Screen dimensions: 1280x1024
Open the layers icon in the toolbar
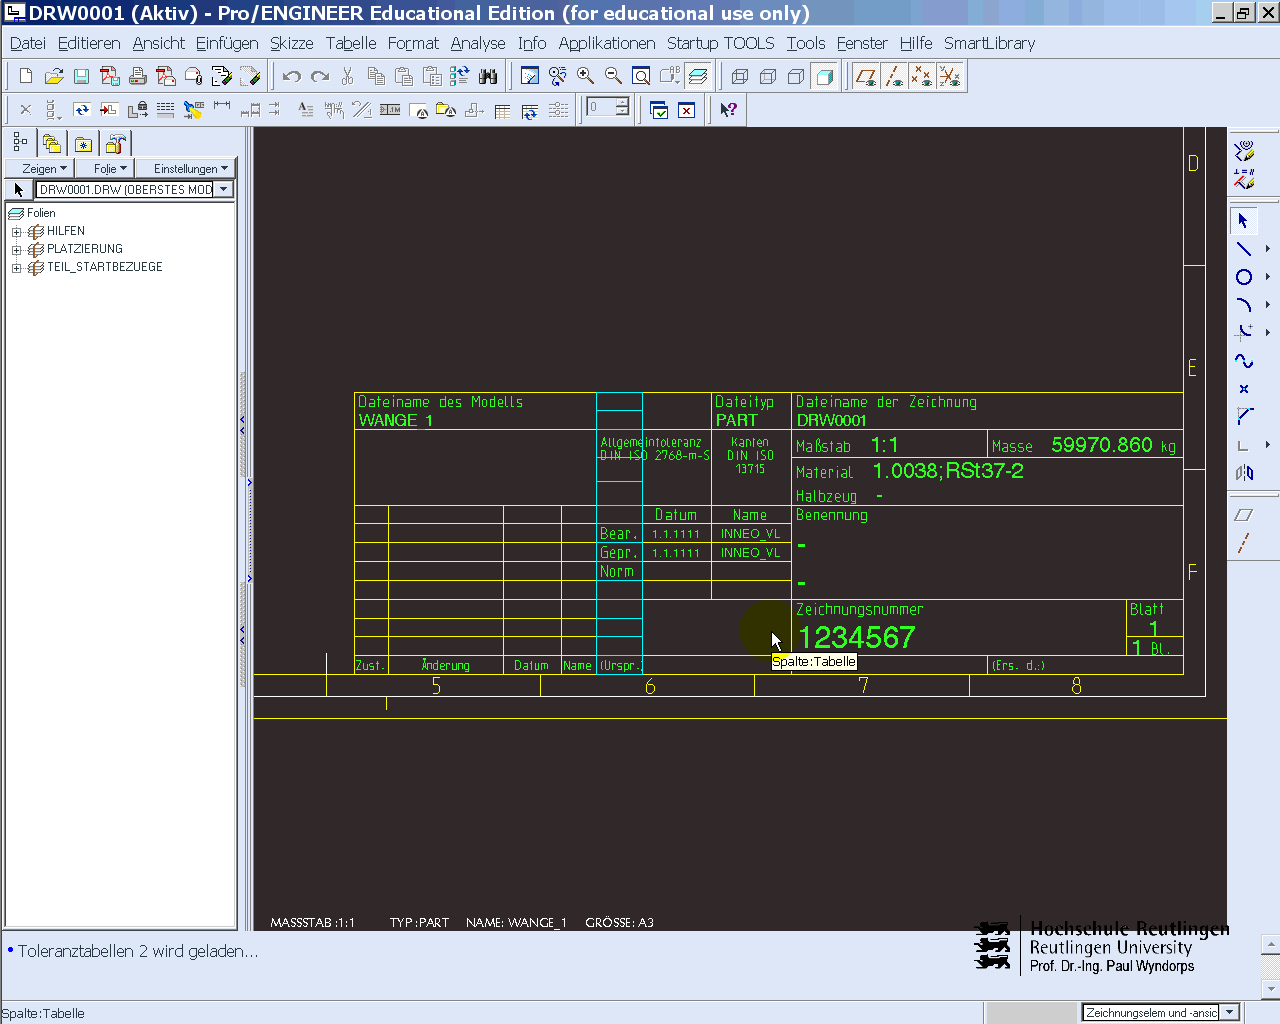coord(698,76)
